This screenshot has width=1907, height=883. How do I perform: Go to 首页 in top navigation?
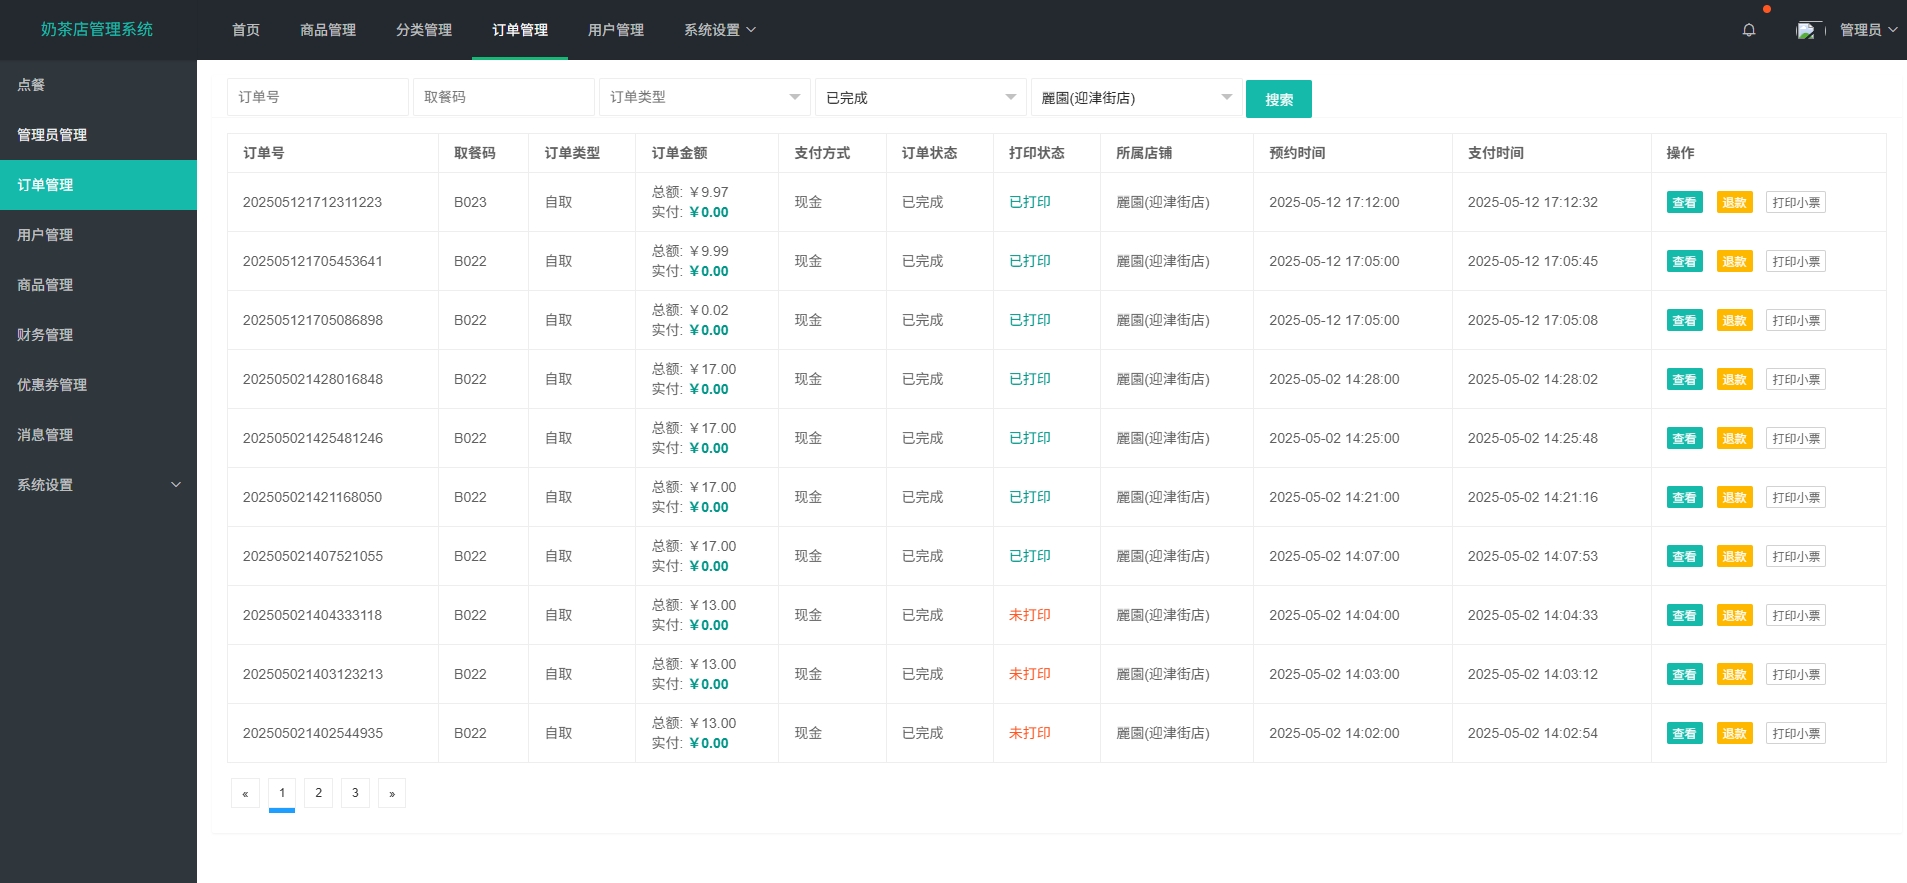coord(246,30)
